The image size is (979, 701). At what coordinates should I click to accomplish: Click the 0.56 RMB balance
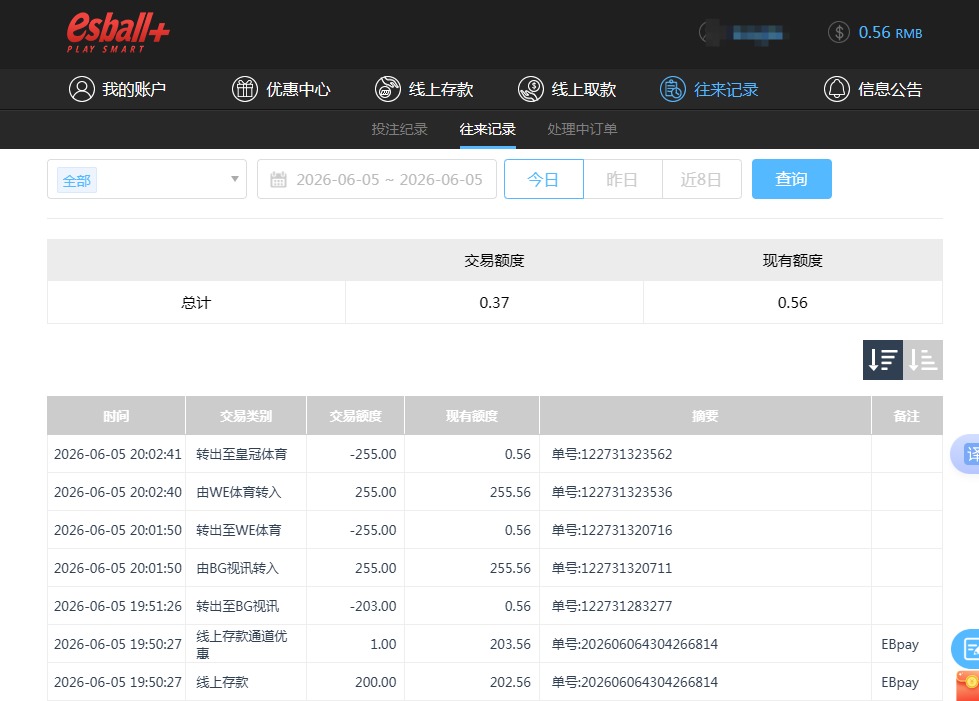click(x=890, y=32)
